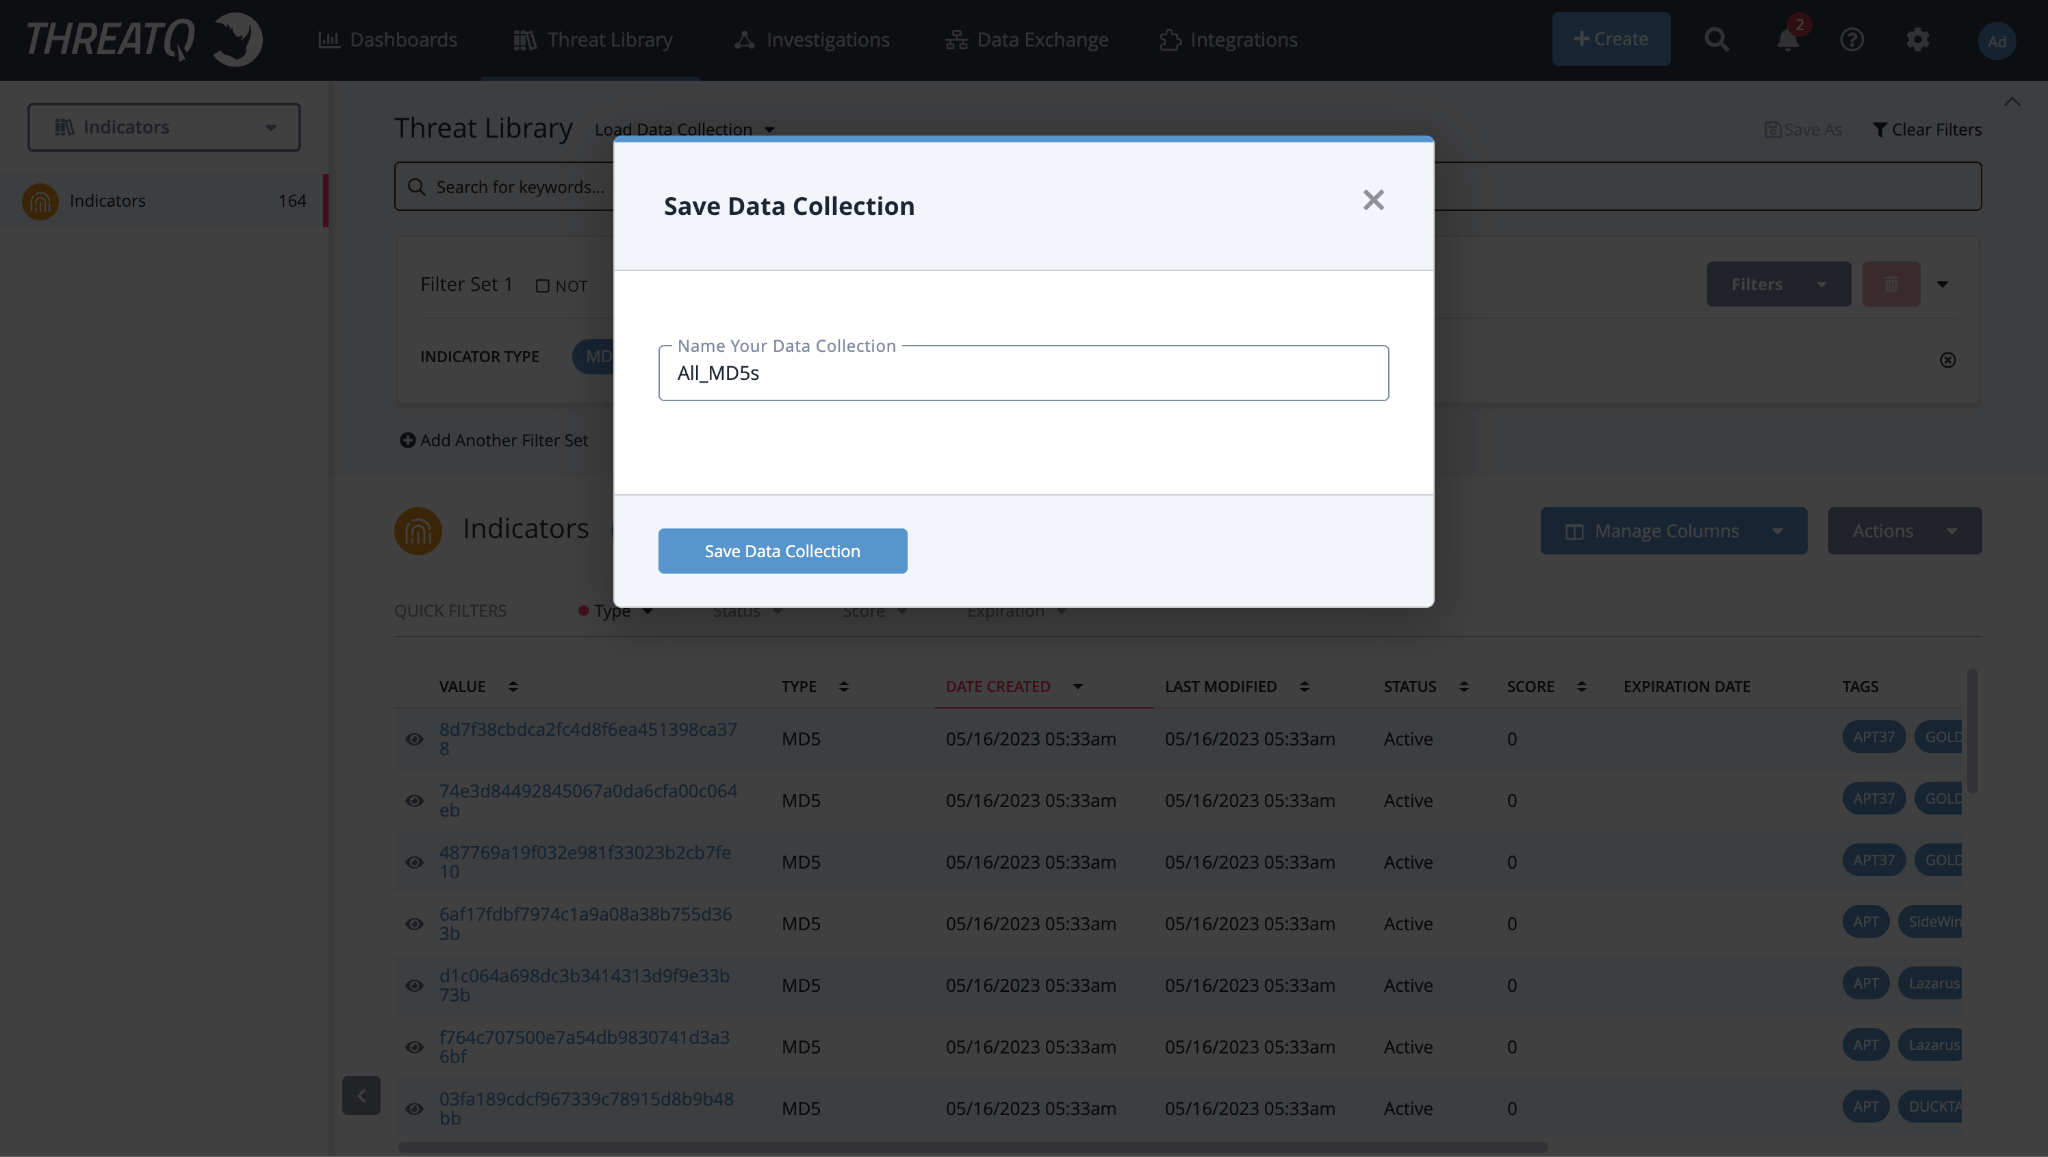The image size is (2048, 1157).
Task: Preview indicator 74e3d84492845067a0da6cfa00c064eb with eye icon
Action: (x=414, y=801)
